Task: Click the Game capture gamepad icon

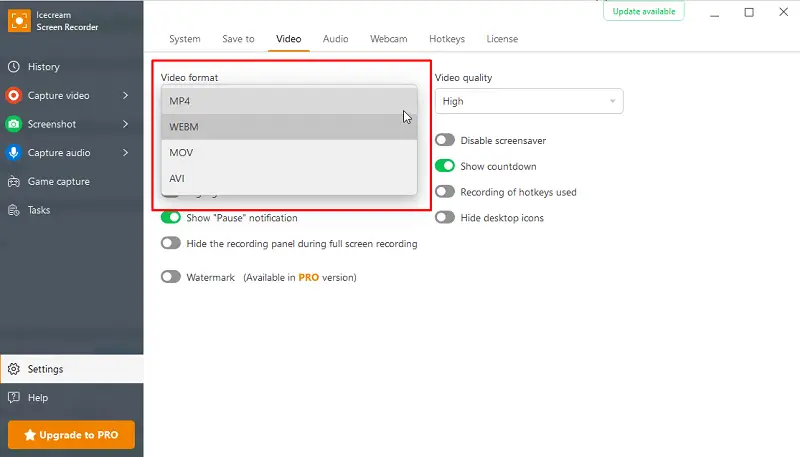Action: coord(14,181)
